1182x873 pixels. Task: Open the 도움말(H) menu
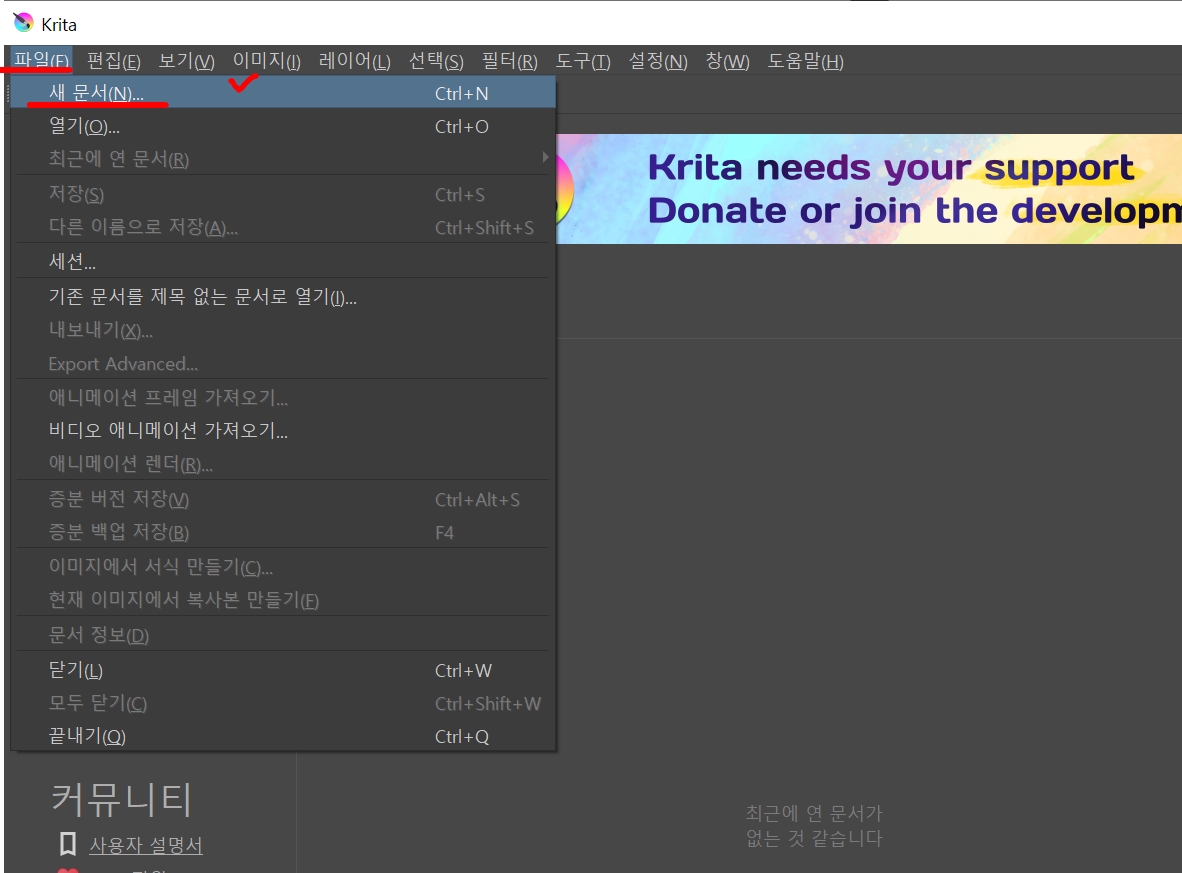pos(805,61)
